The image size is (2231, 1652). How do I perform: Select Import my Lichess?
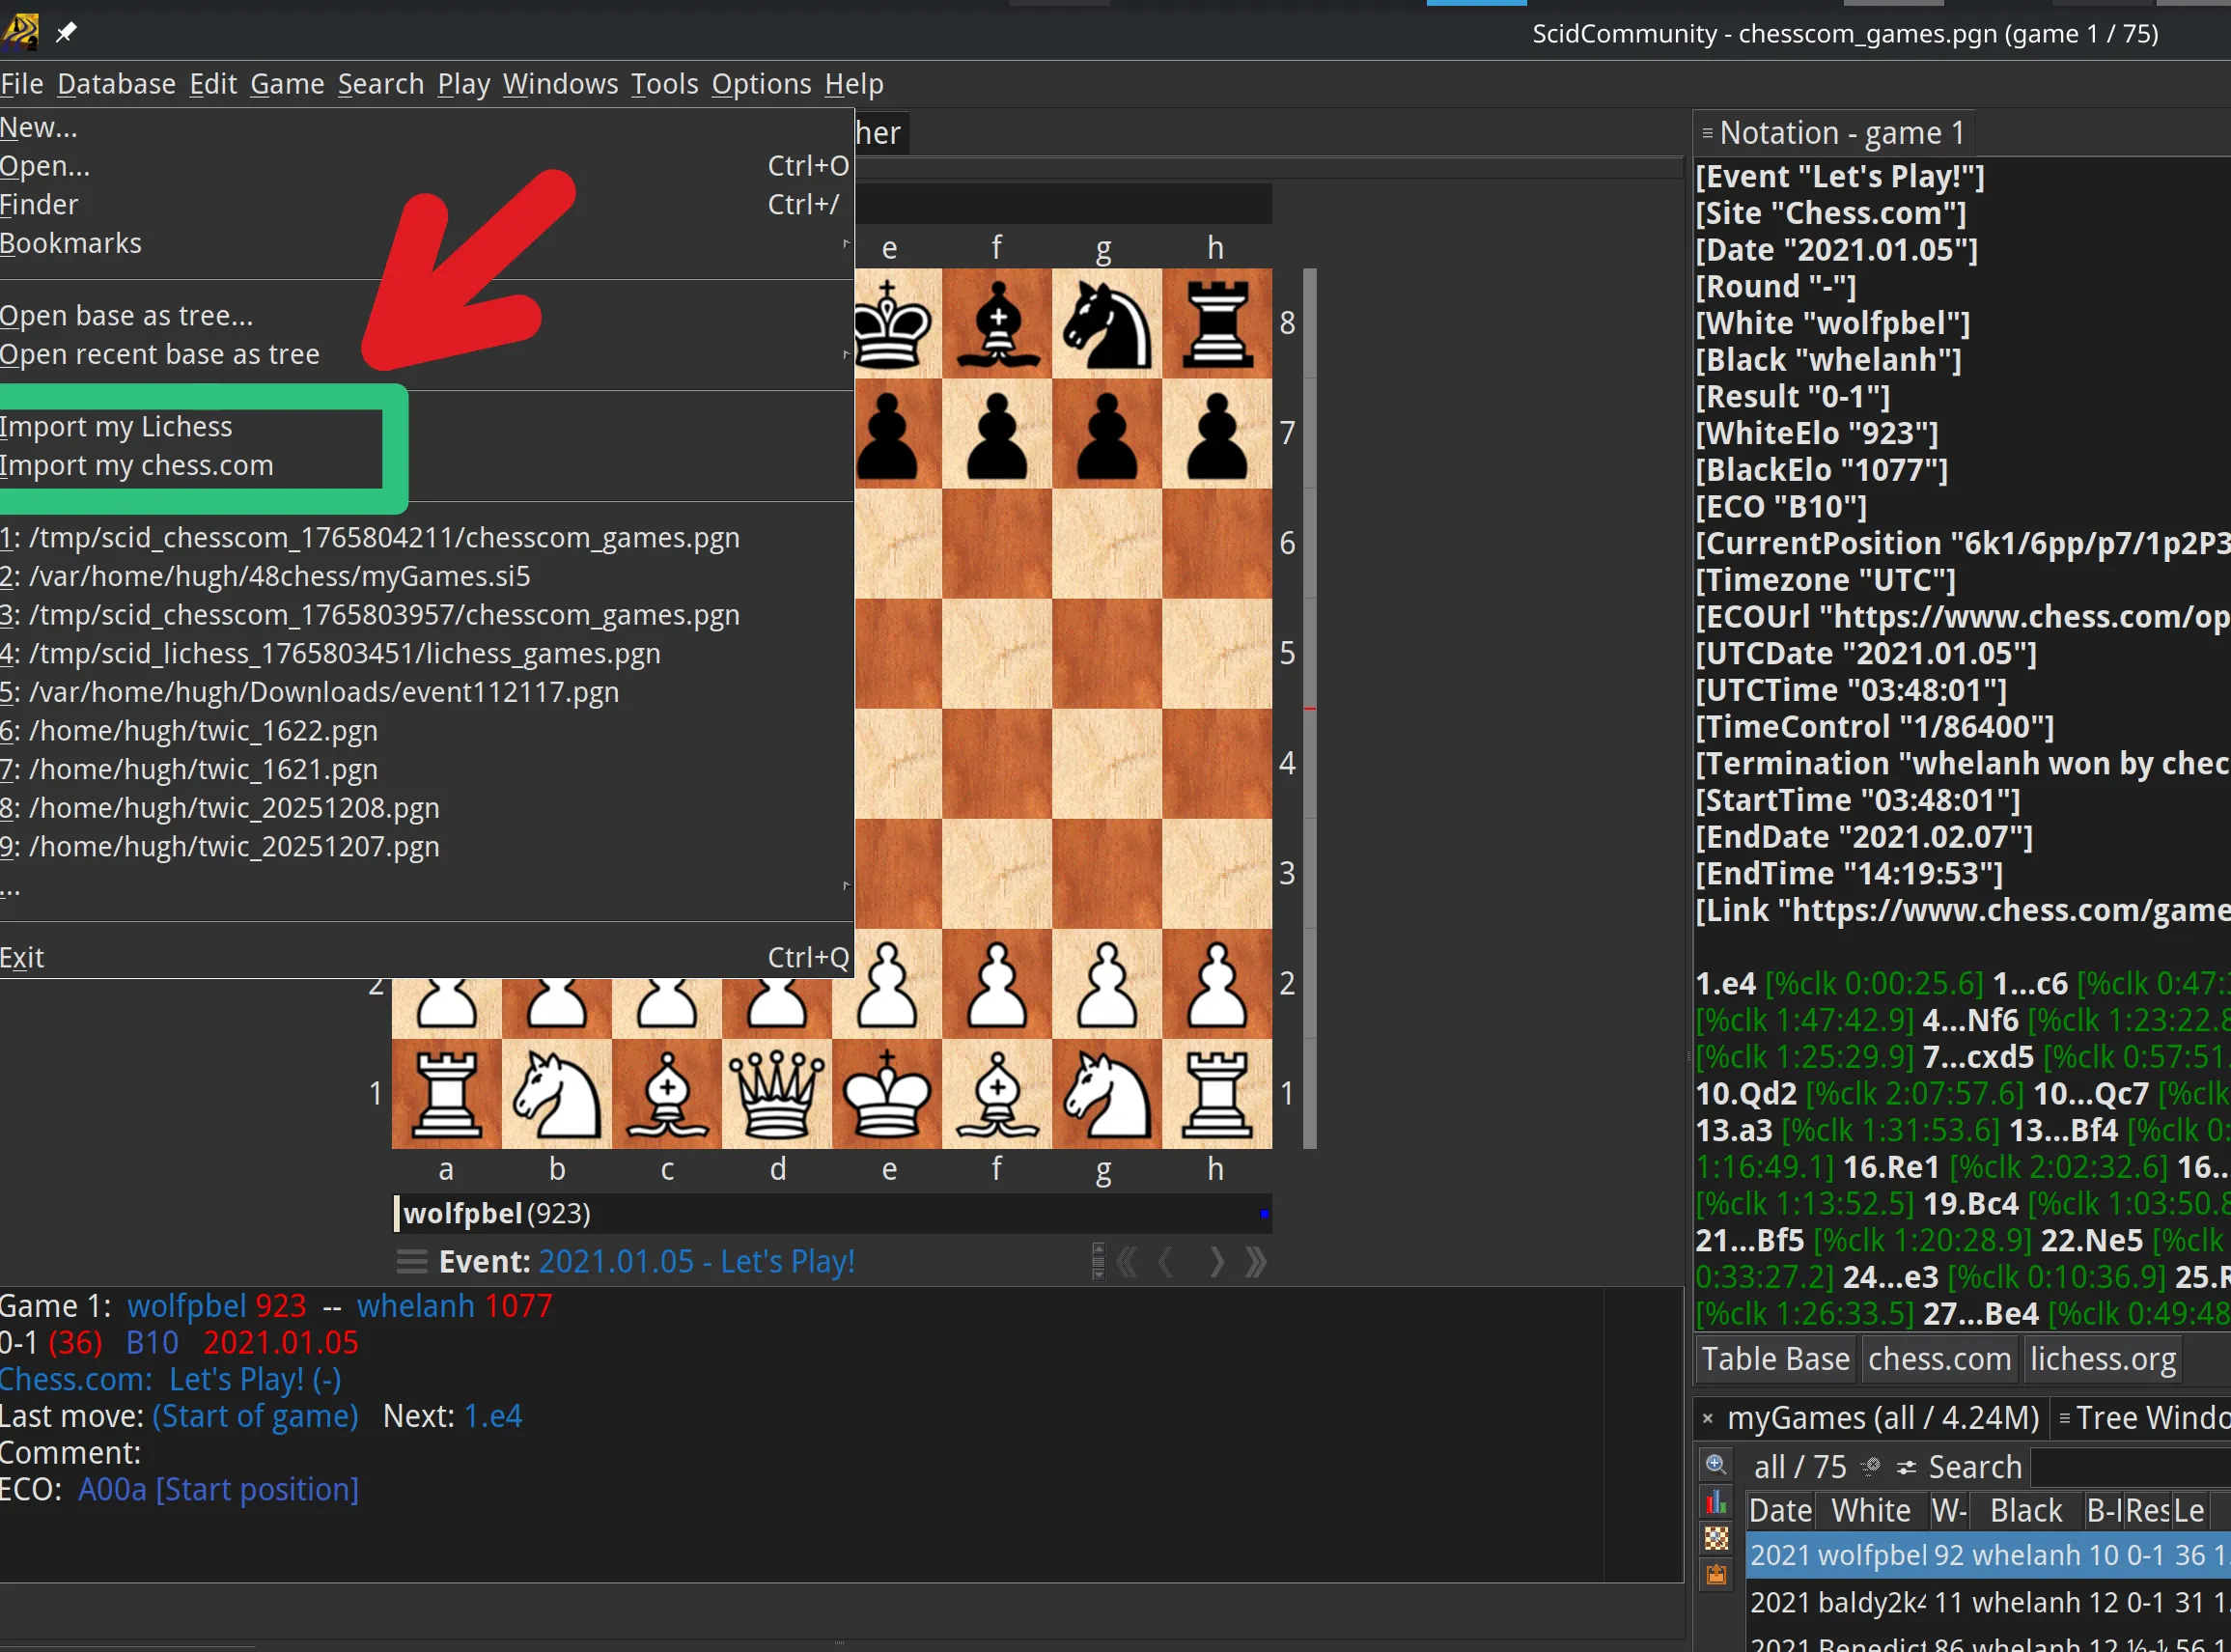(x=426, y=427)
